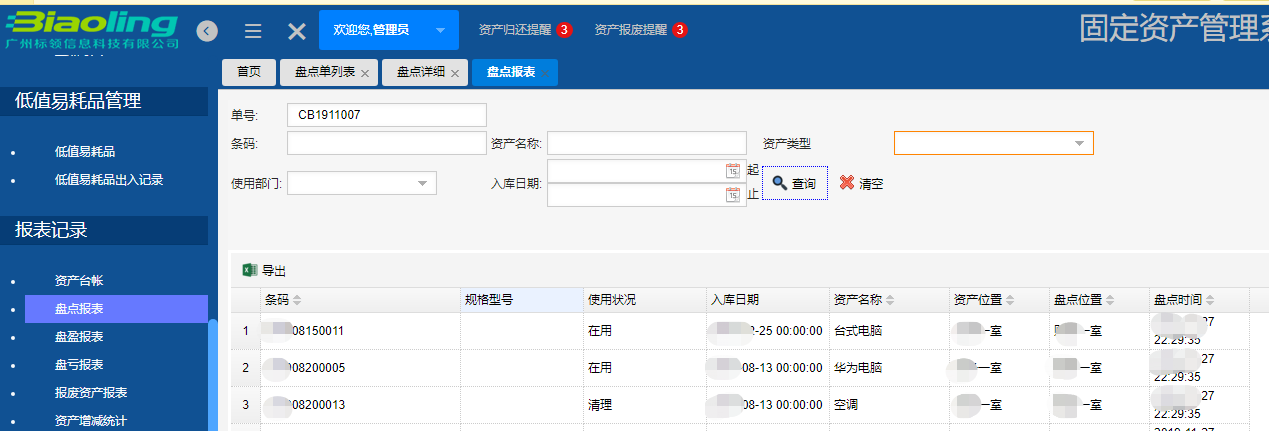Click the 查询 search button
The height and width of the screenshot is (431, 1269).
[795, 184]
